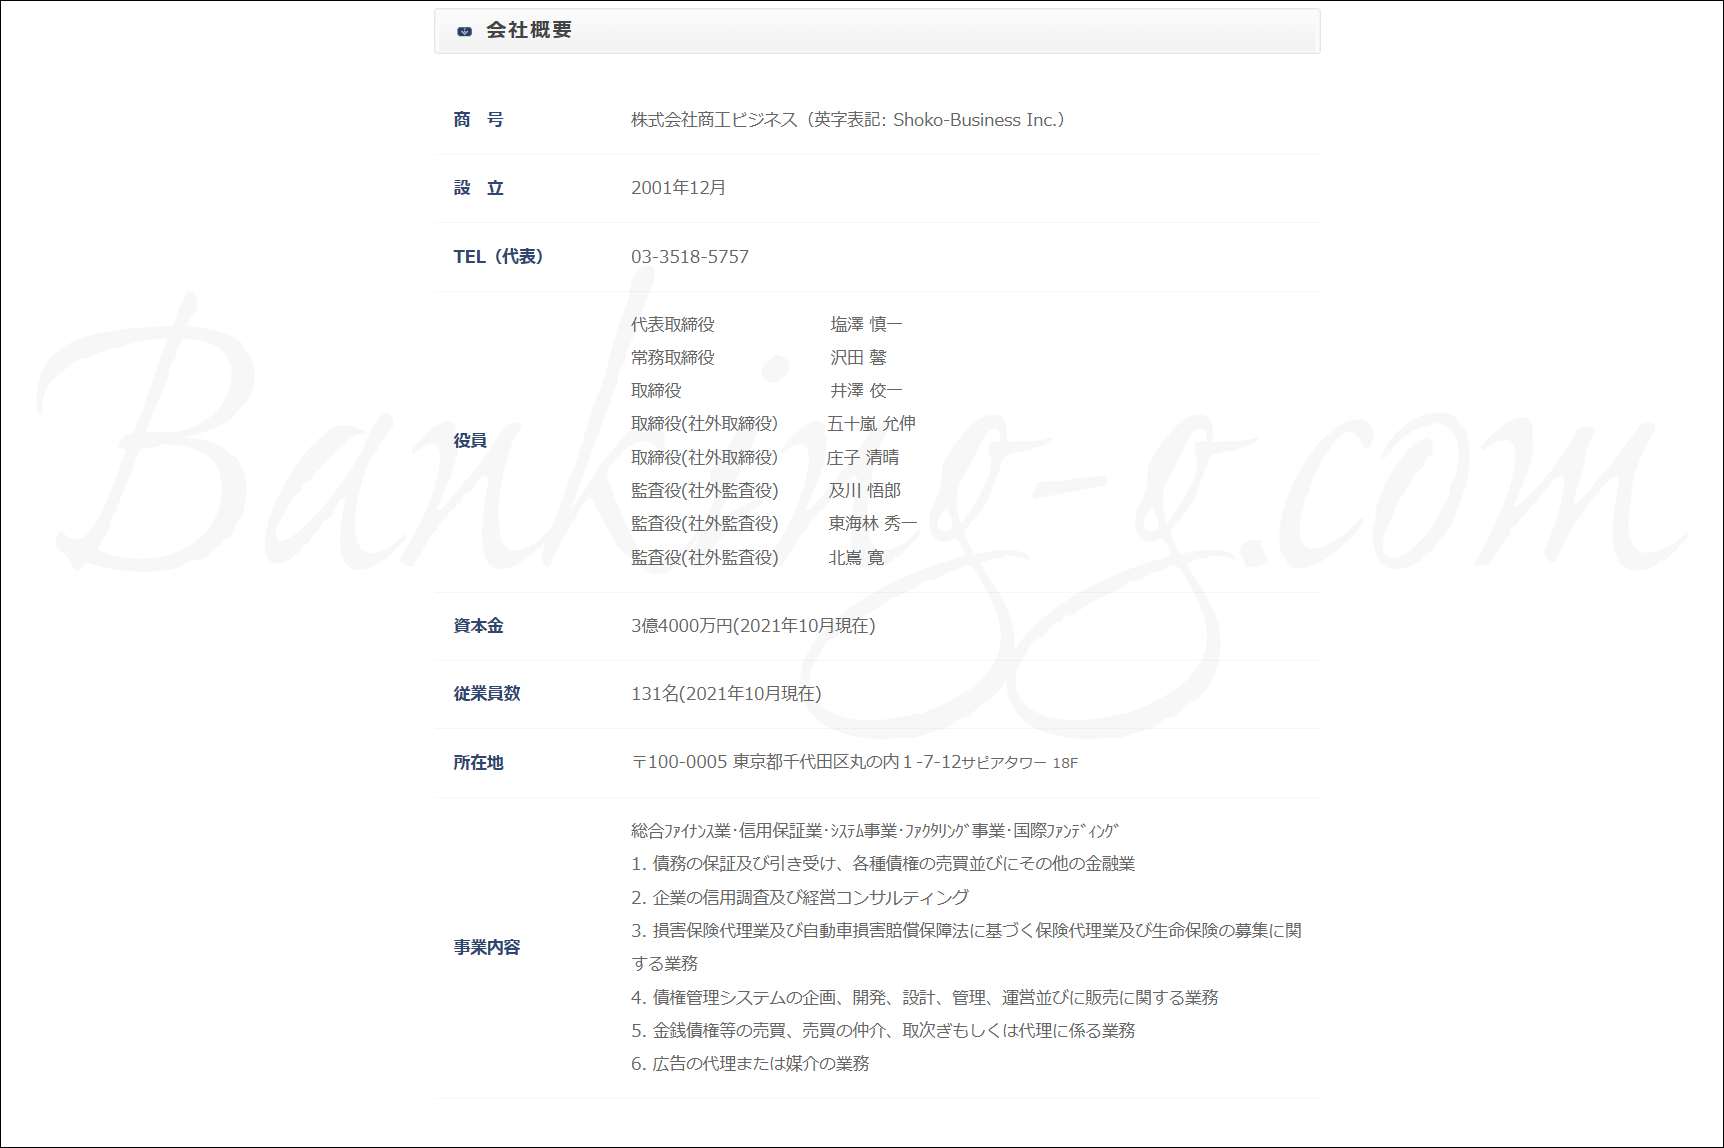1724x1148 pixels.
Task: Select the 役員 row label
Action: (470, 441)
